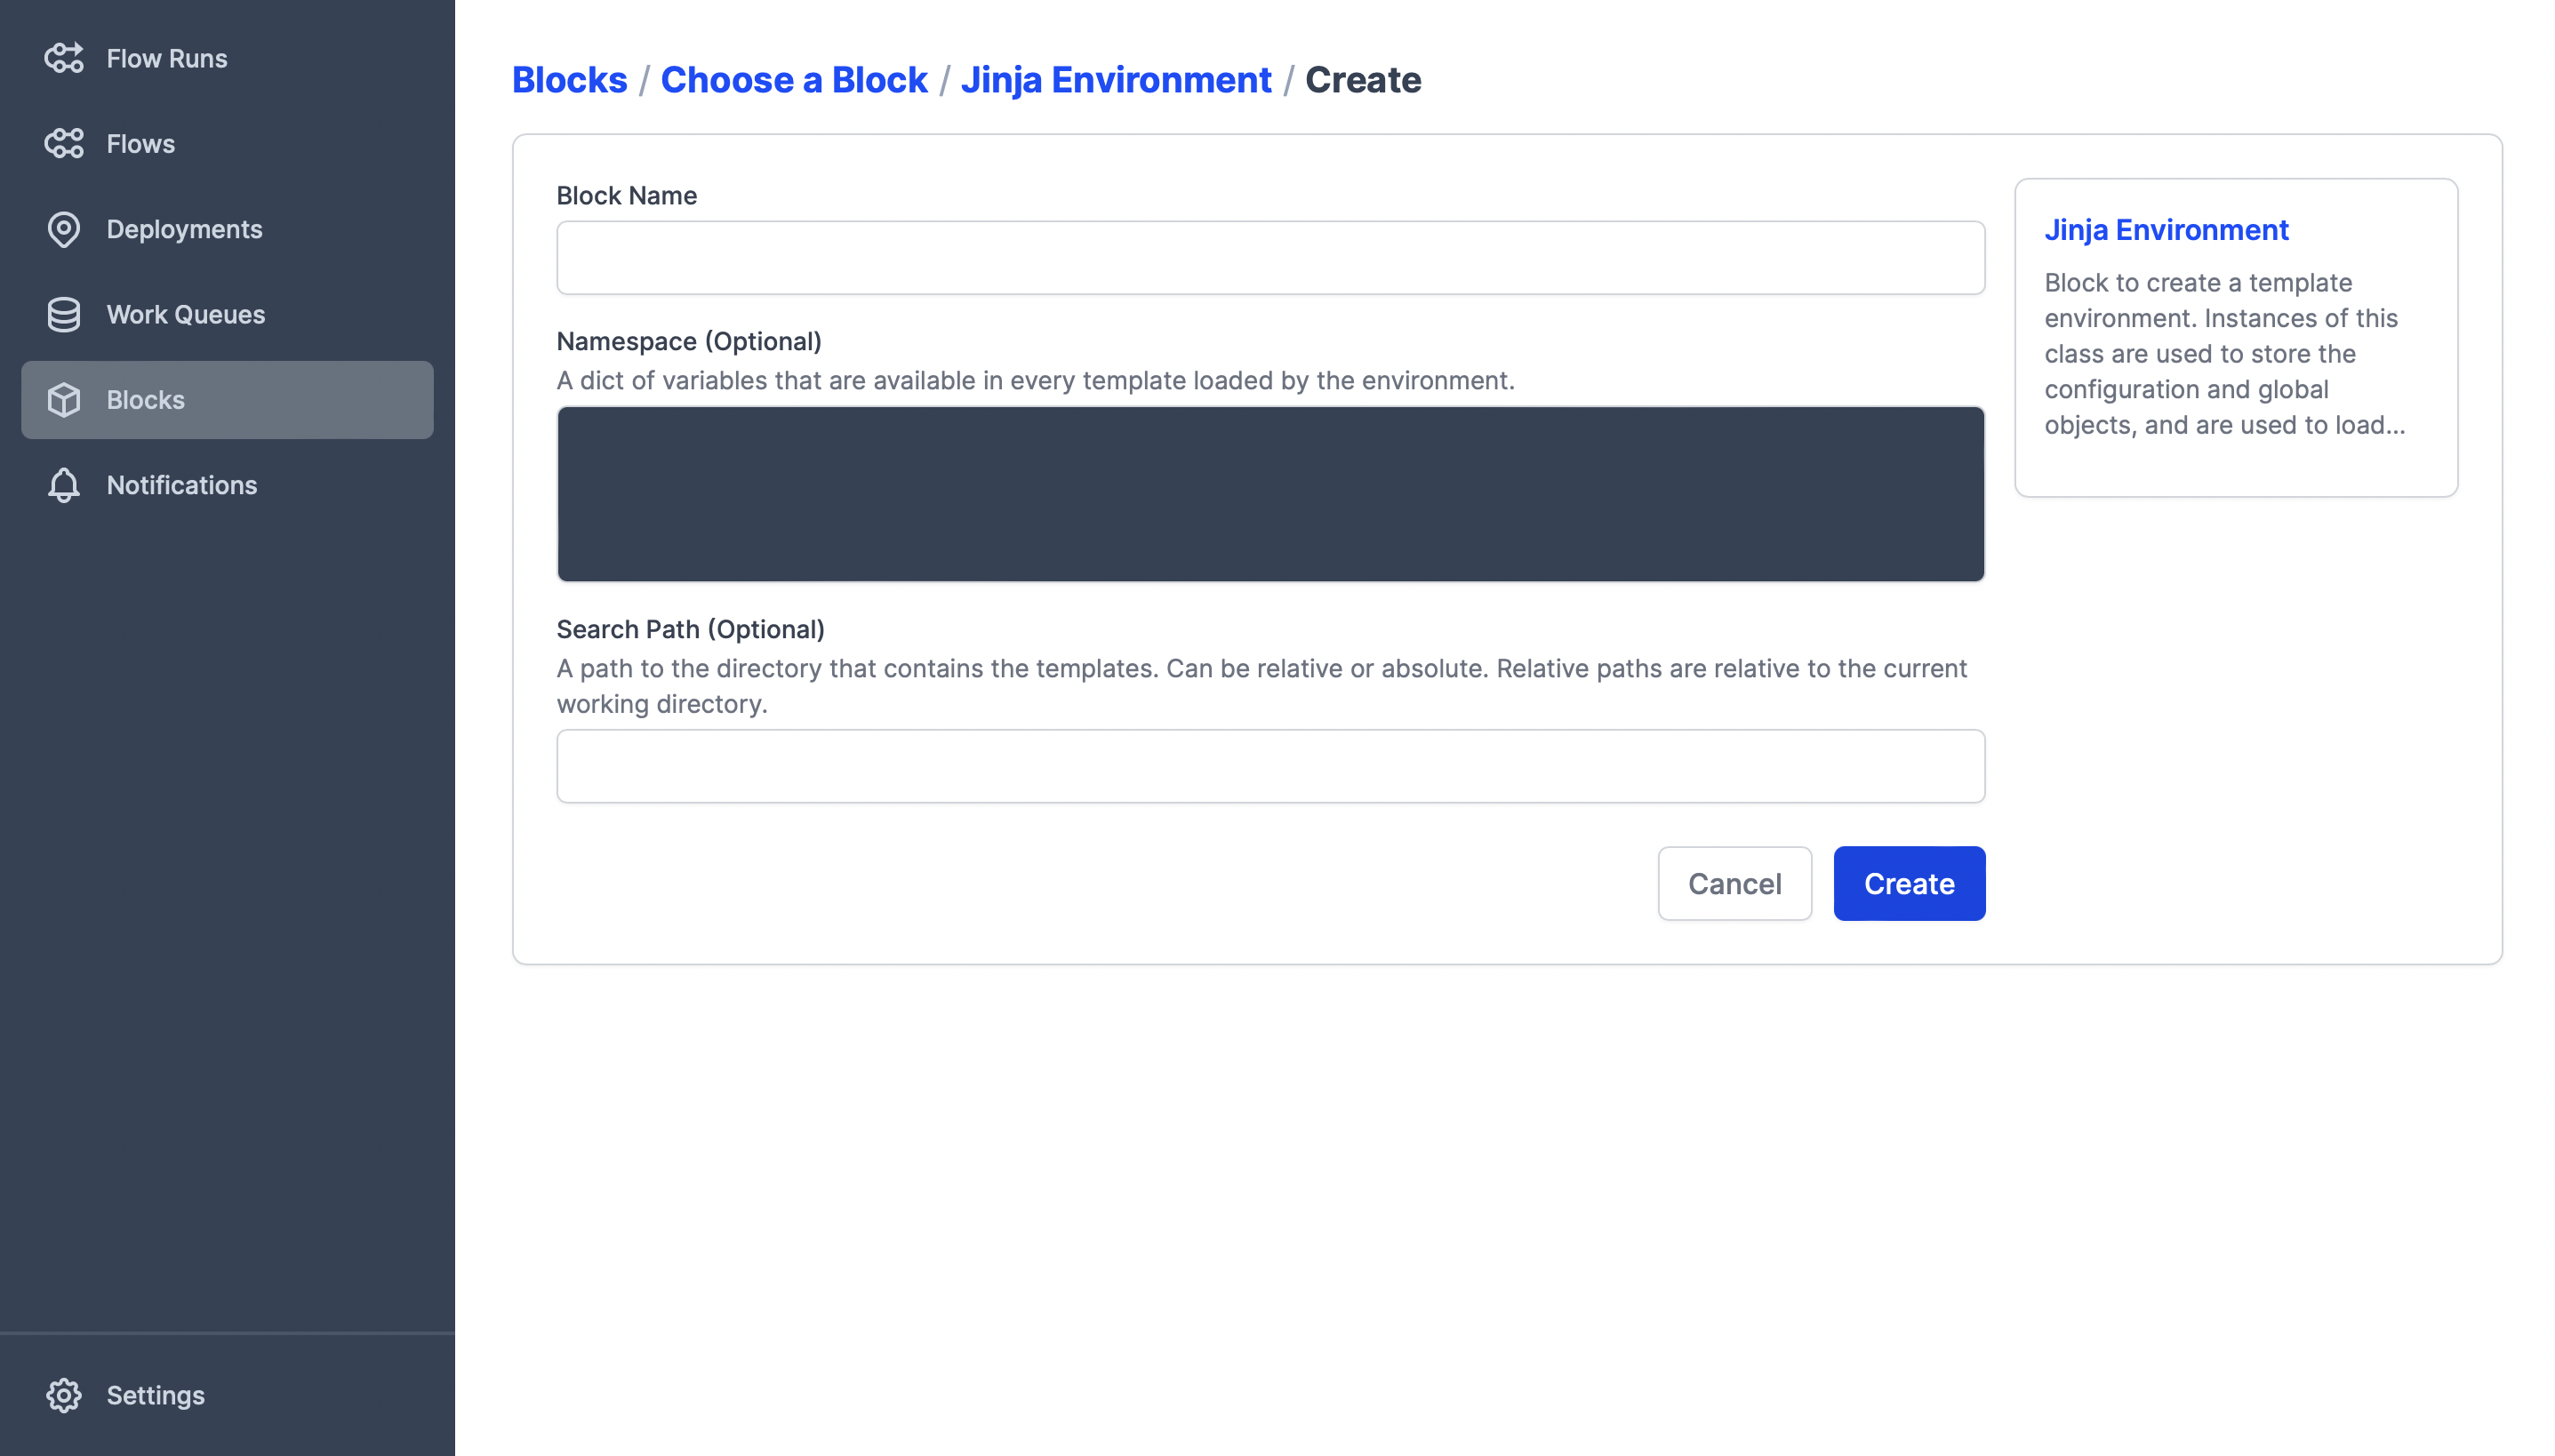Click the Jinja Environment breadcrumb link
This screenshot has width=2555, height=1456.
[1115, 80]
